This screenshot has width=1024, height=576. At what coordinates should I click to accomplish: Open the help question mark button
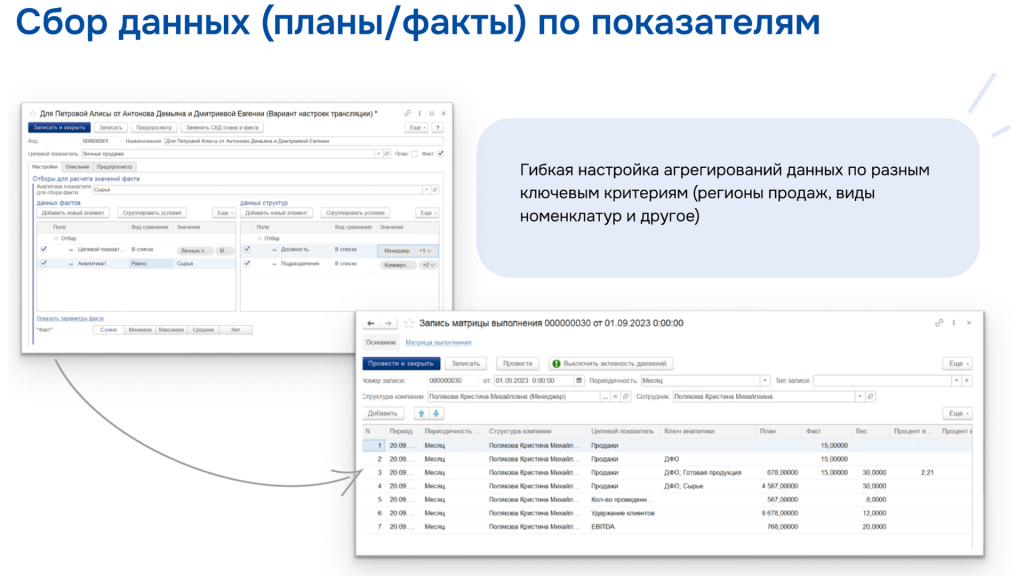pos(438,128)
